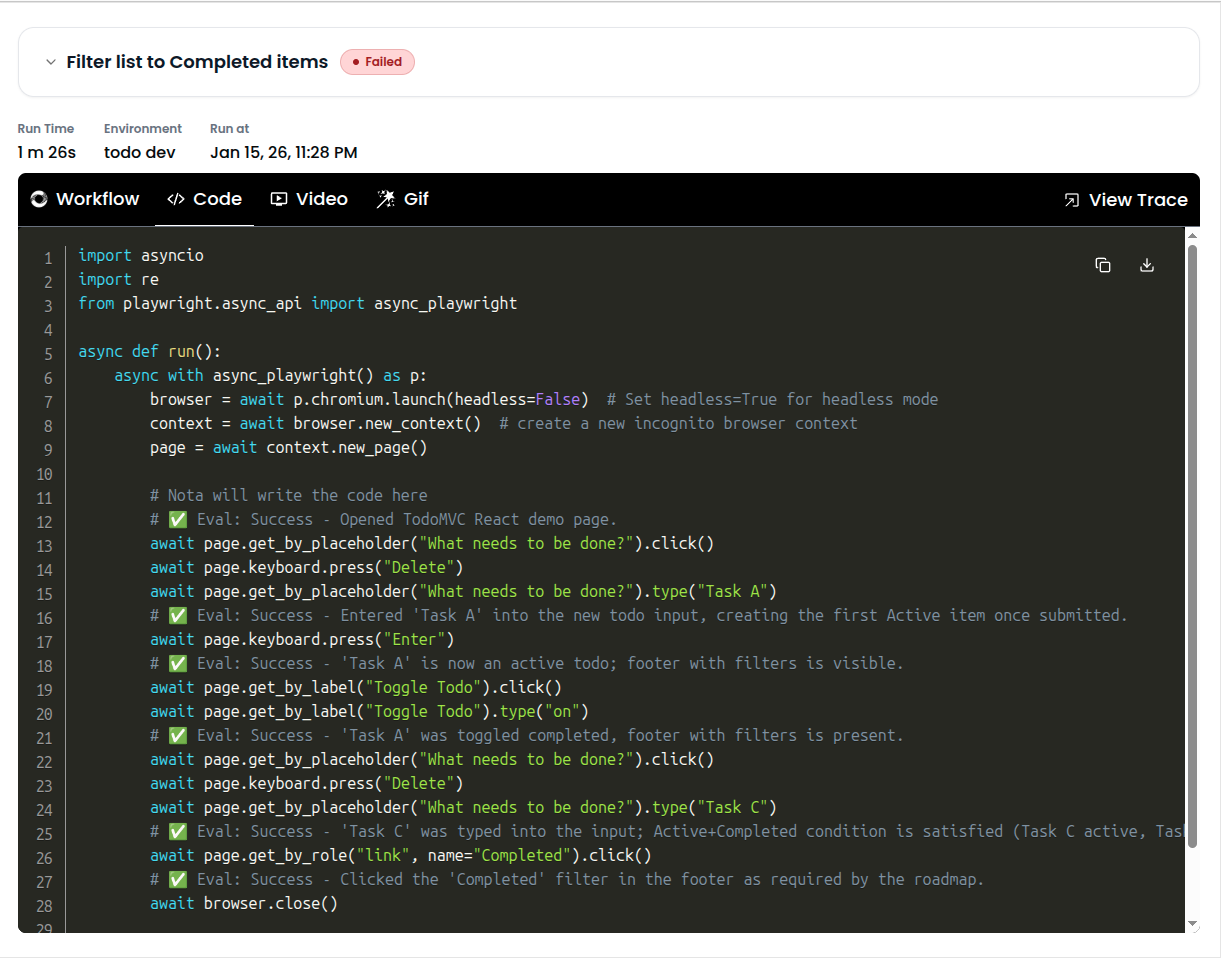The width and height of the screenshot is (1221, 958).
Task: Select the Code tab
Action: (x=204, y=199)
